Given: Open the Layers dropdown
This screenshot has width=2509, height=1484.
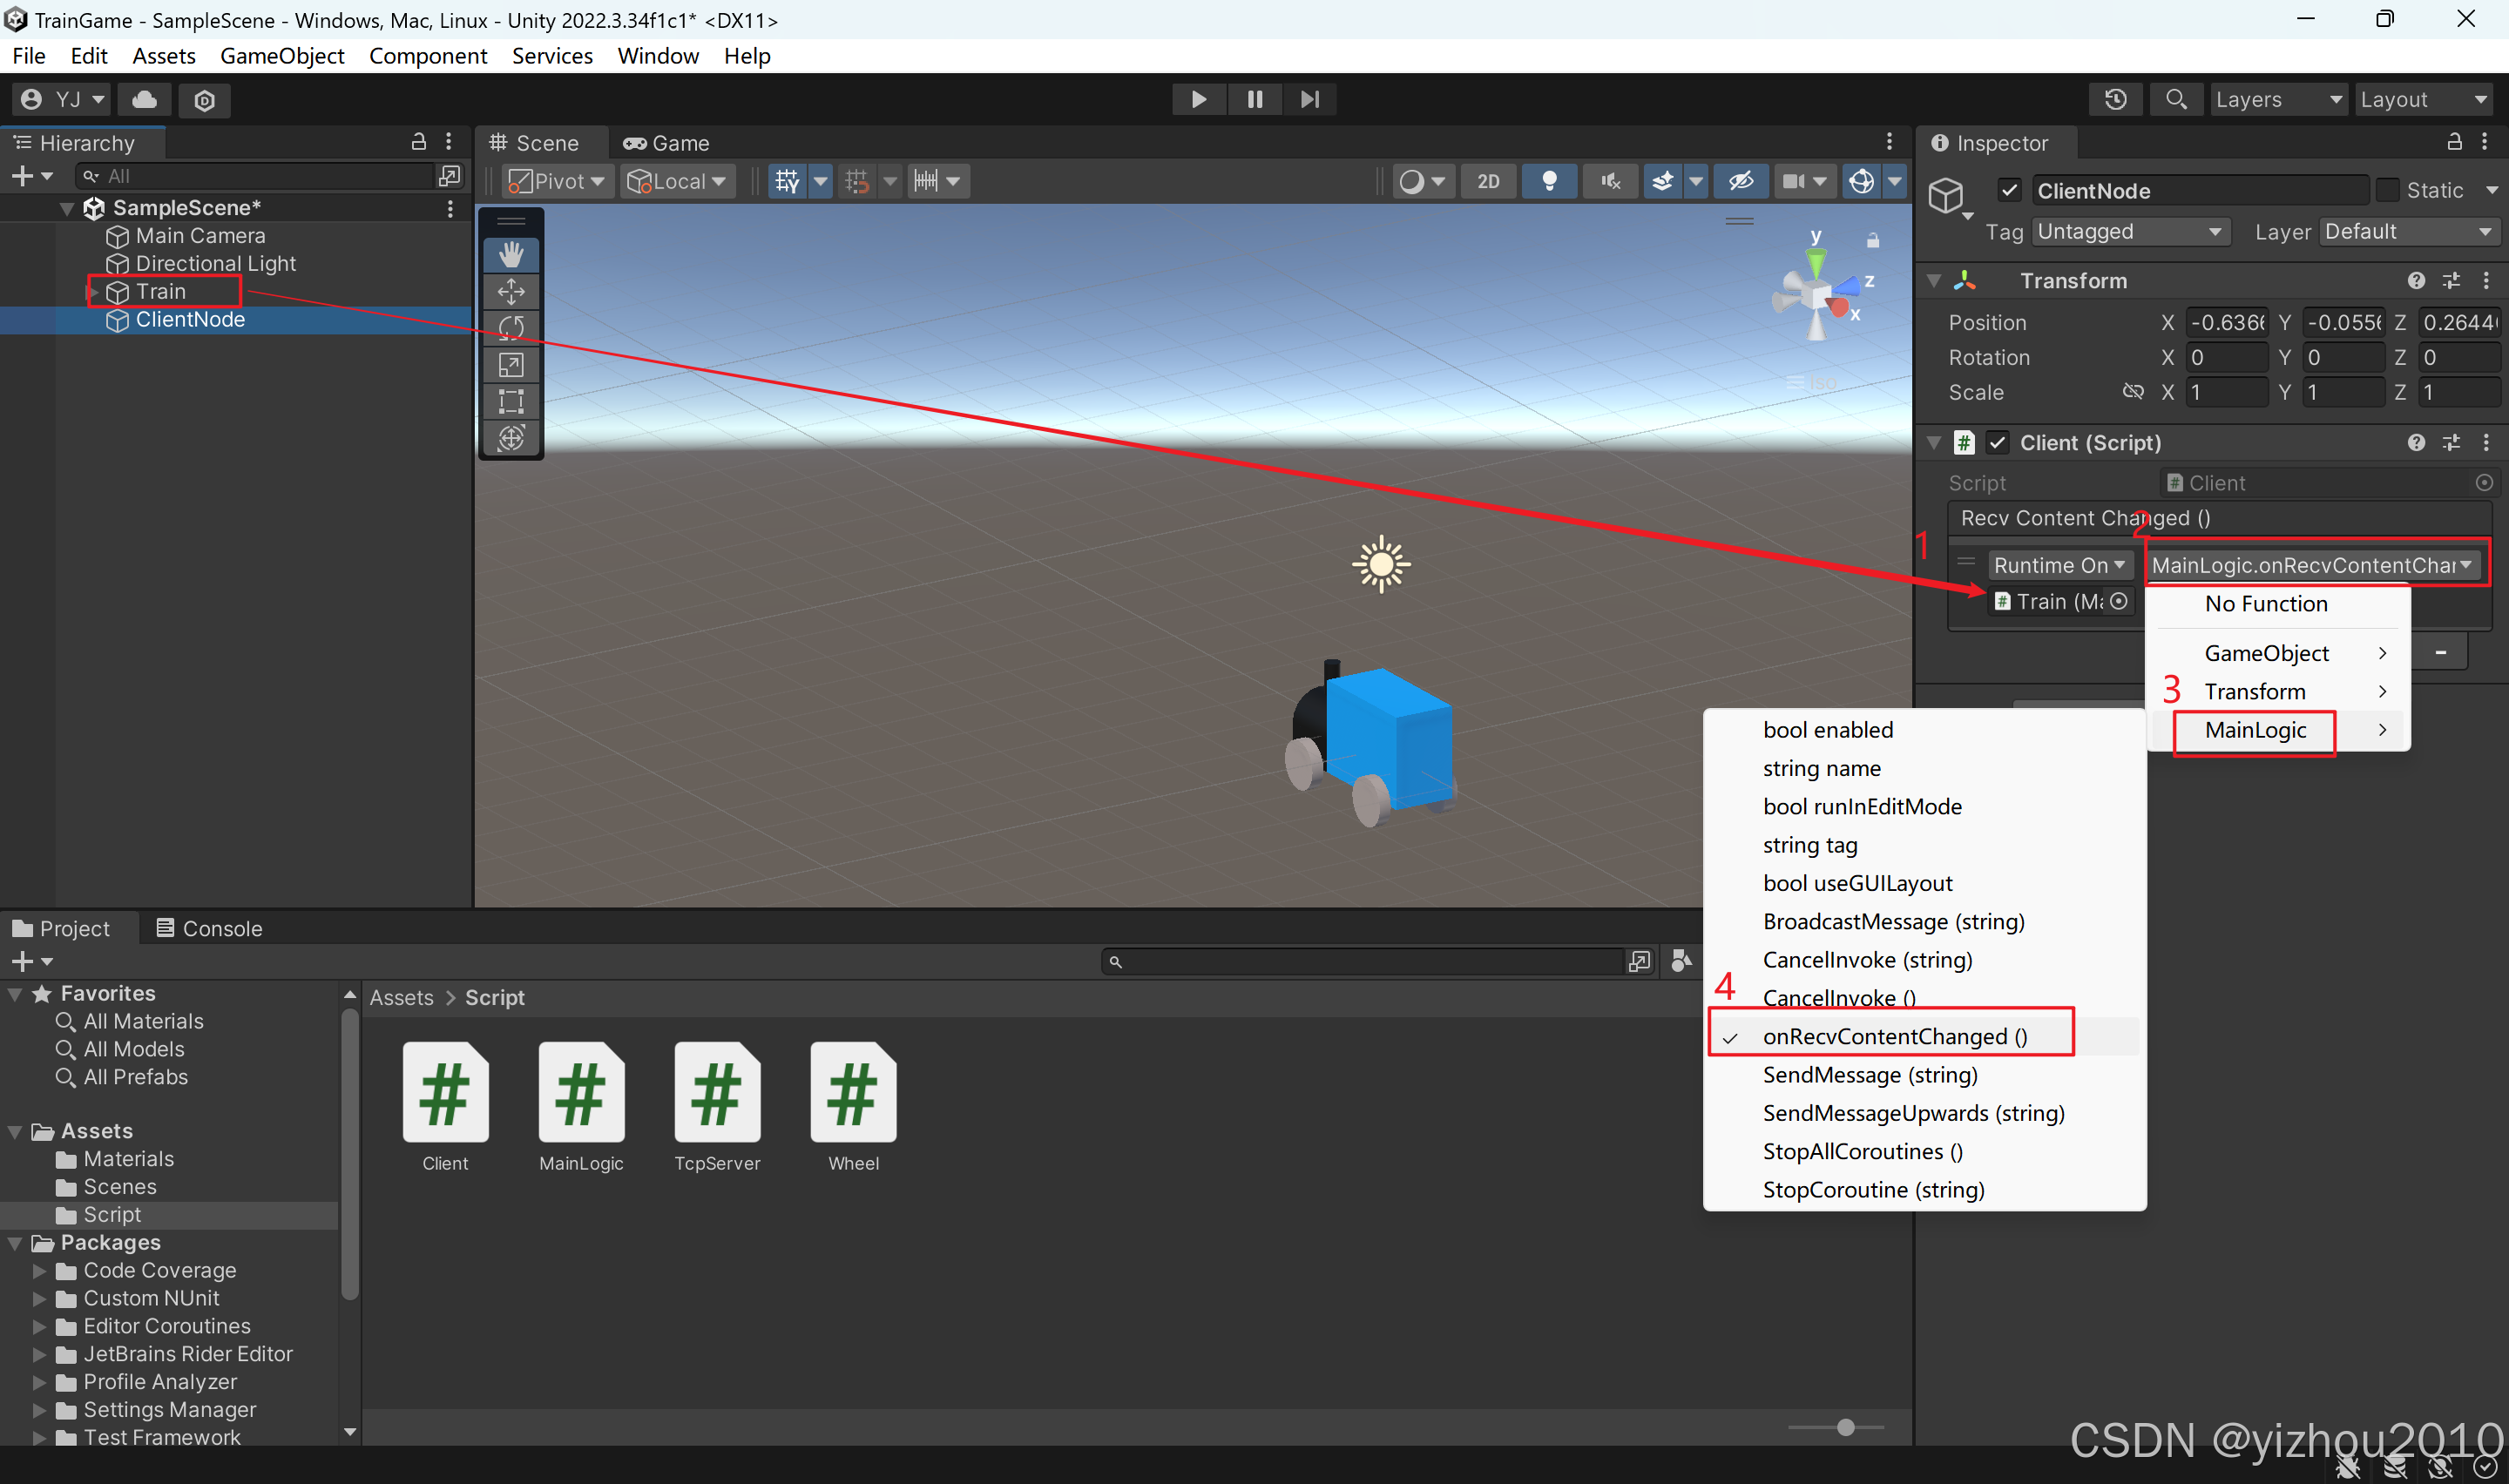Looking at the screenshot, I should click(2278, 99).
